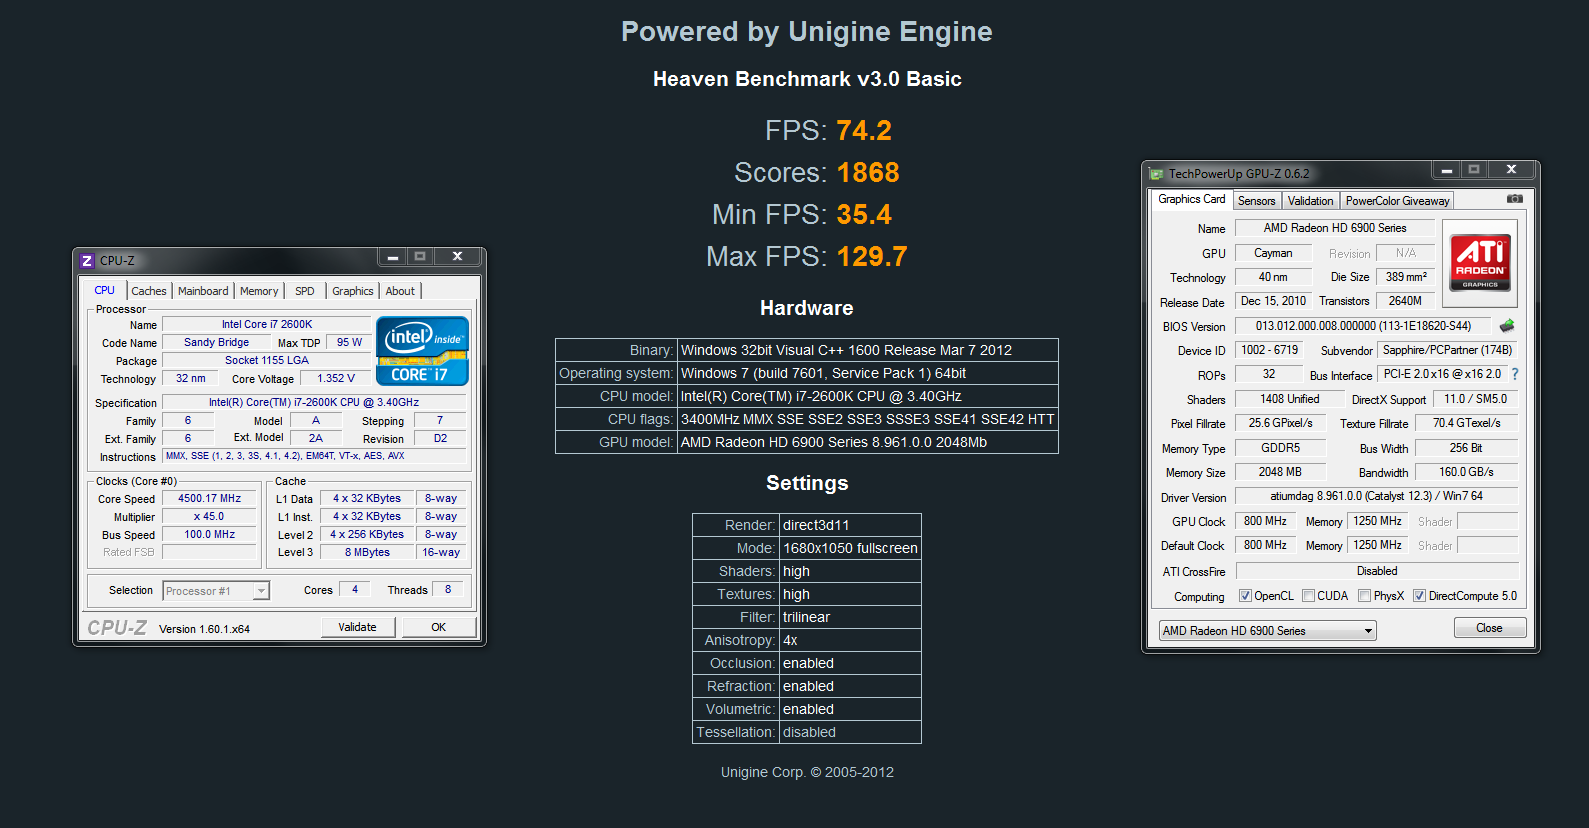Enable the CUDA checkbox
1589x828 pixels.
(x=1308, y=596)
